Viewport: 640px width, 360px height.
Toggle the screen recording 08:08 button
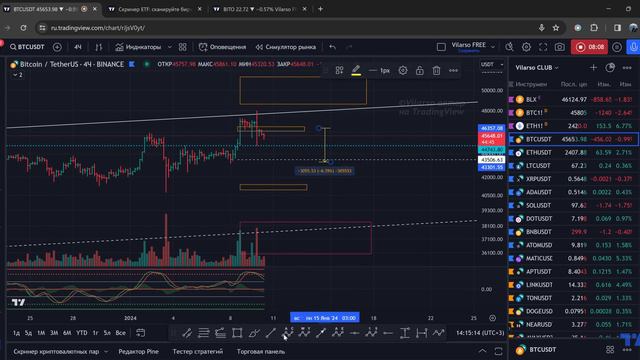589,47
